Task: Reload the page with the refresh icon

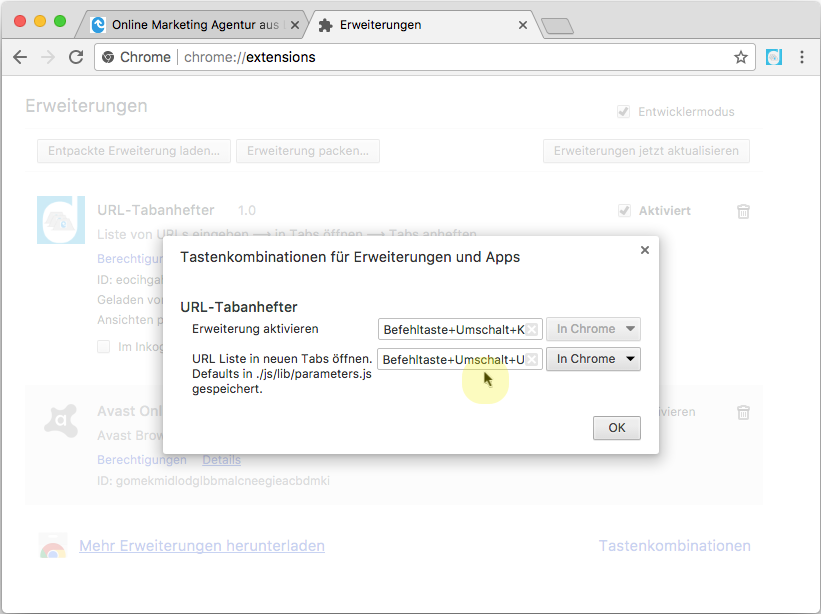Action: click(x=76, y=57)
